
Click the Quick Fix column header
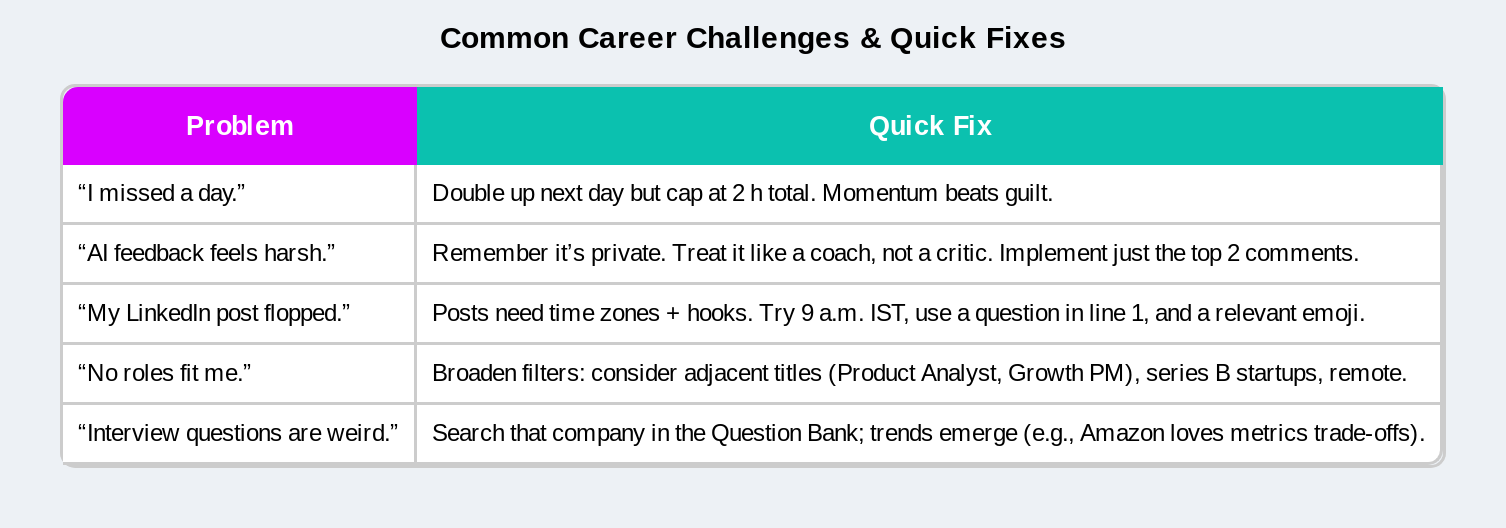click(930, 126)
